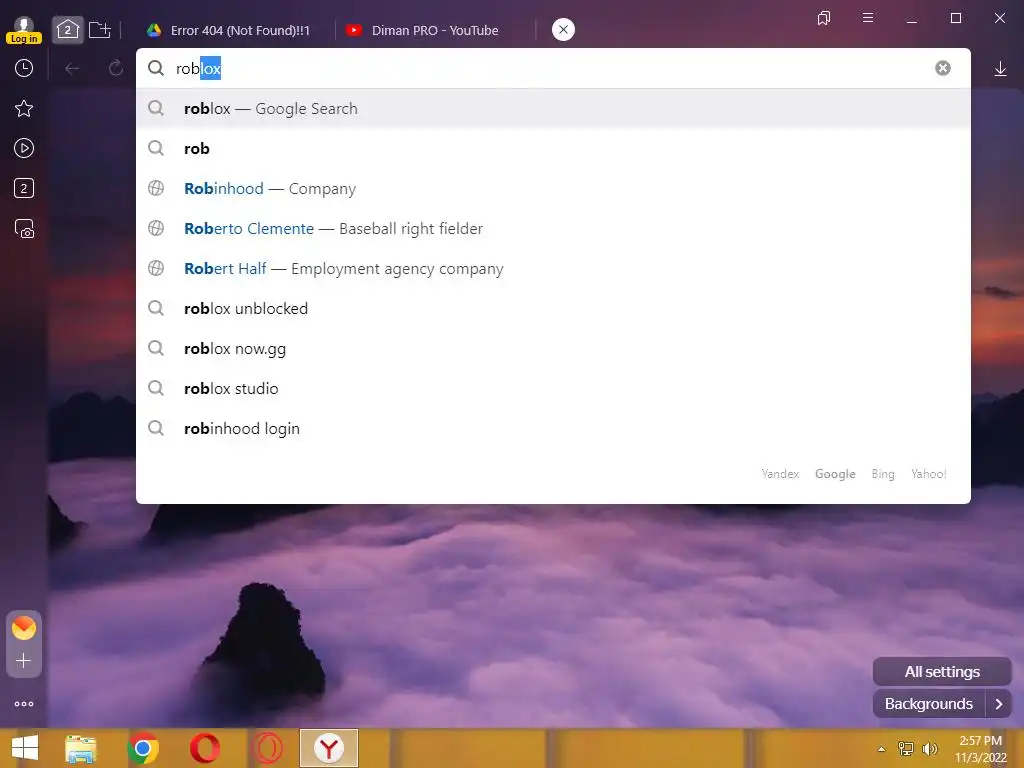Open Backgrounds gallery button
This screenshot has width=1024, height=768.
pyautogui.click(x=929, y=703)
